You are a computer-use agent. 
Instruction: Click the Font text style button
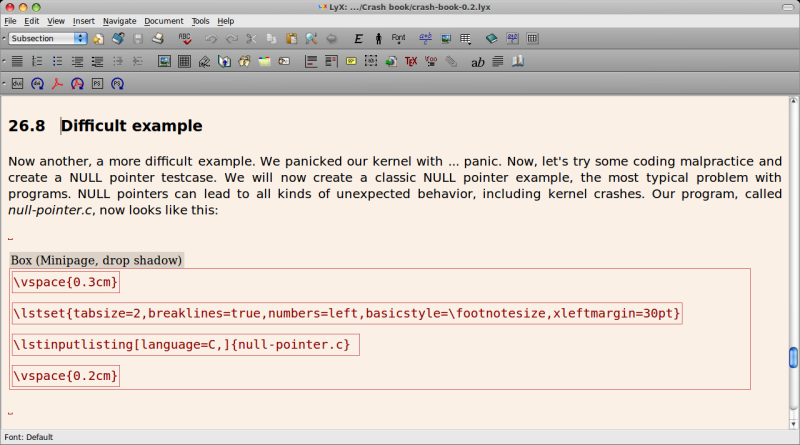click(x=399, y=39)
